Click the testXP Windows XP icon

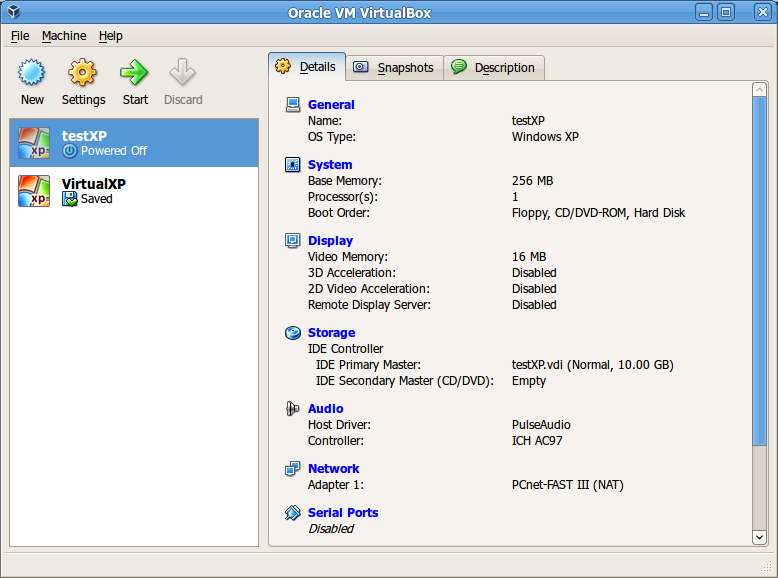click(x=34, y=143)
